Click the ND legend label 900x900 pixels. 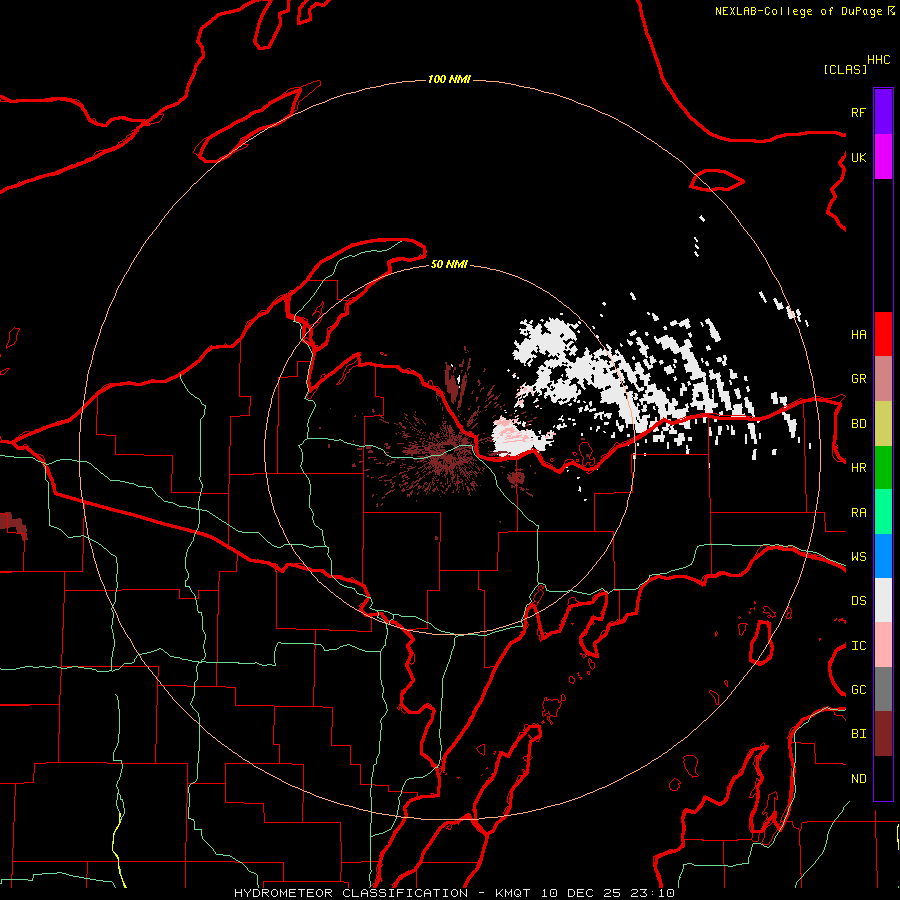(x=858, y=779)
